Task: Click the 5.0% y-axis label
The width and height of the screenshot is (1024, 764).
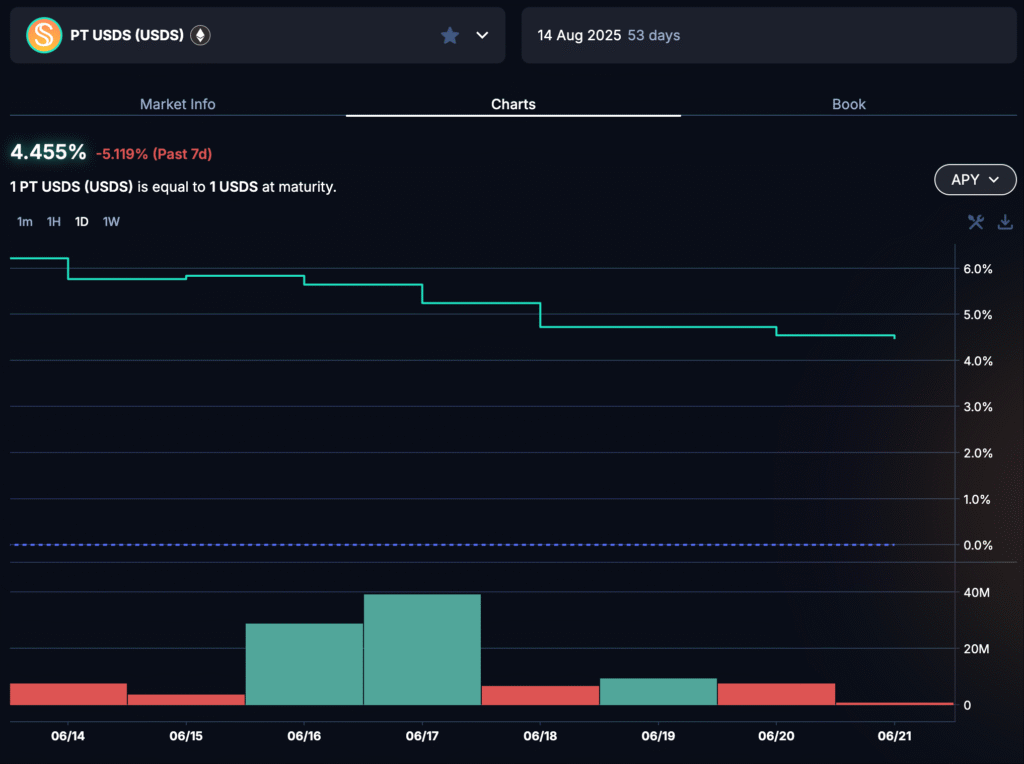Action: point(978,315)
